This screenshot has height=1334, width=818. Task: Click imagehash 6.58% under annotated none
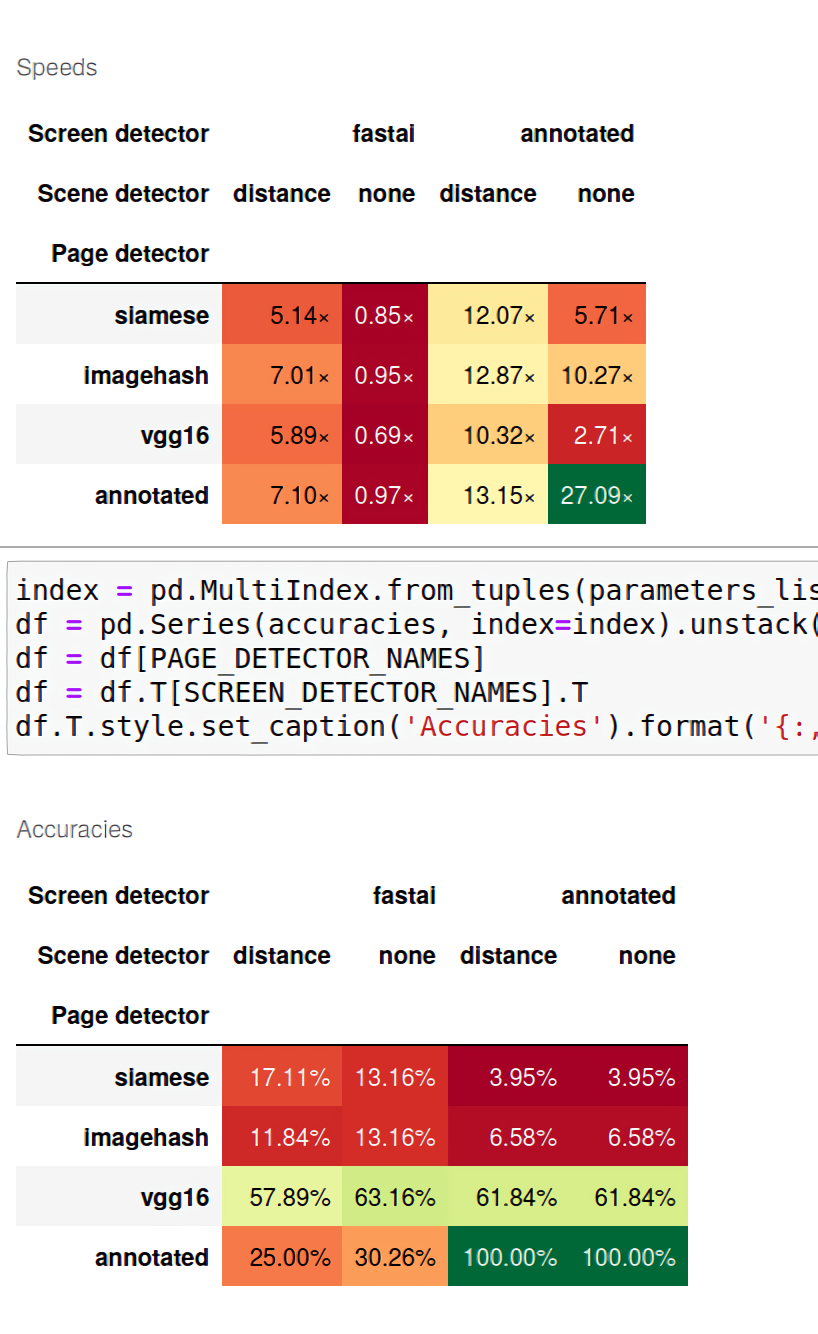[x=628, y=1136]
